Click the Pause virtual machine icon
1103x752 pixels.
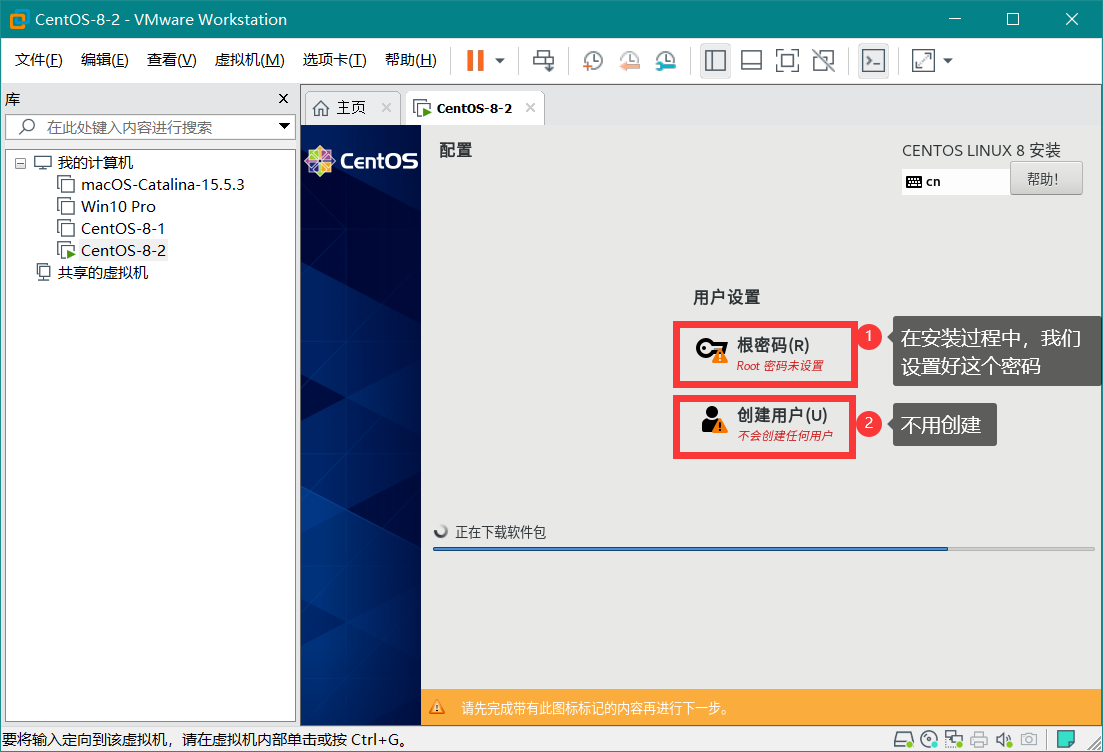pos(475,61)
